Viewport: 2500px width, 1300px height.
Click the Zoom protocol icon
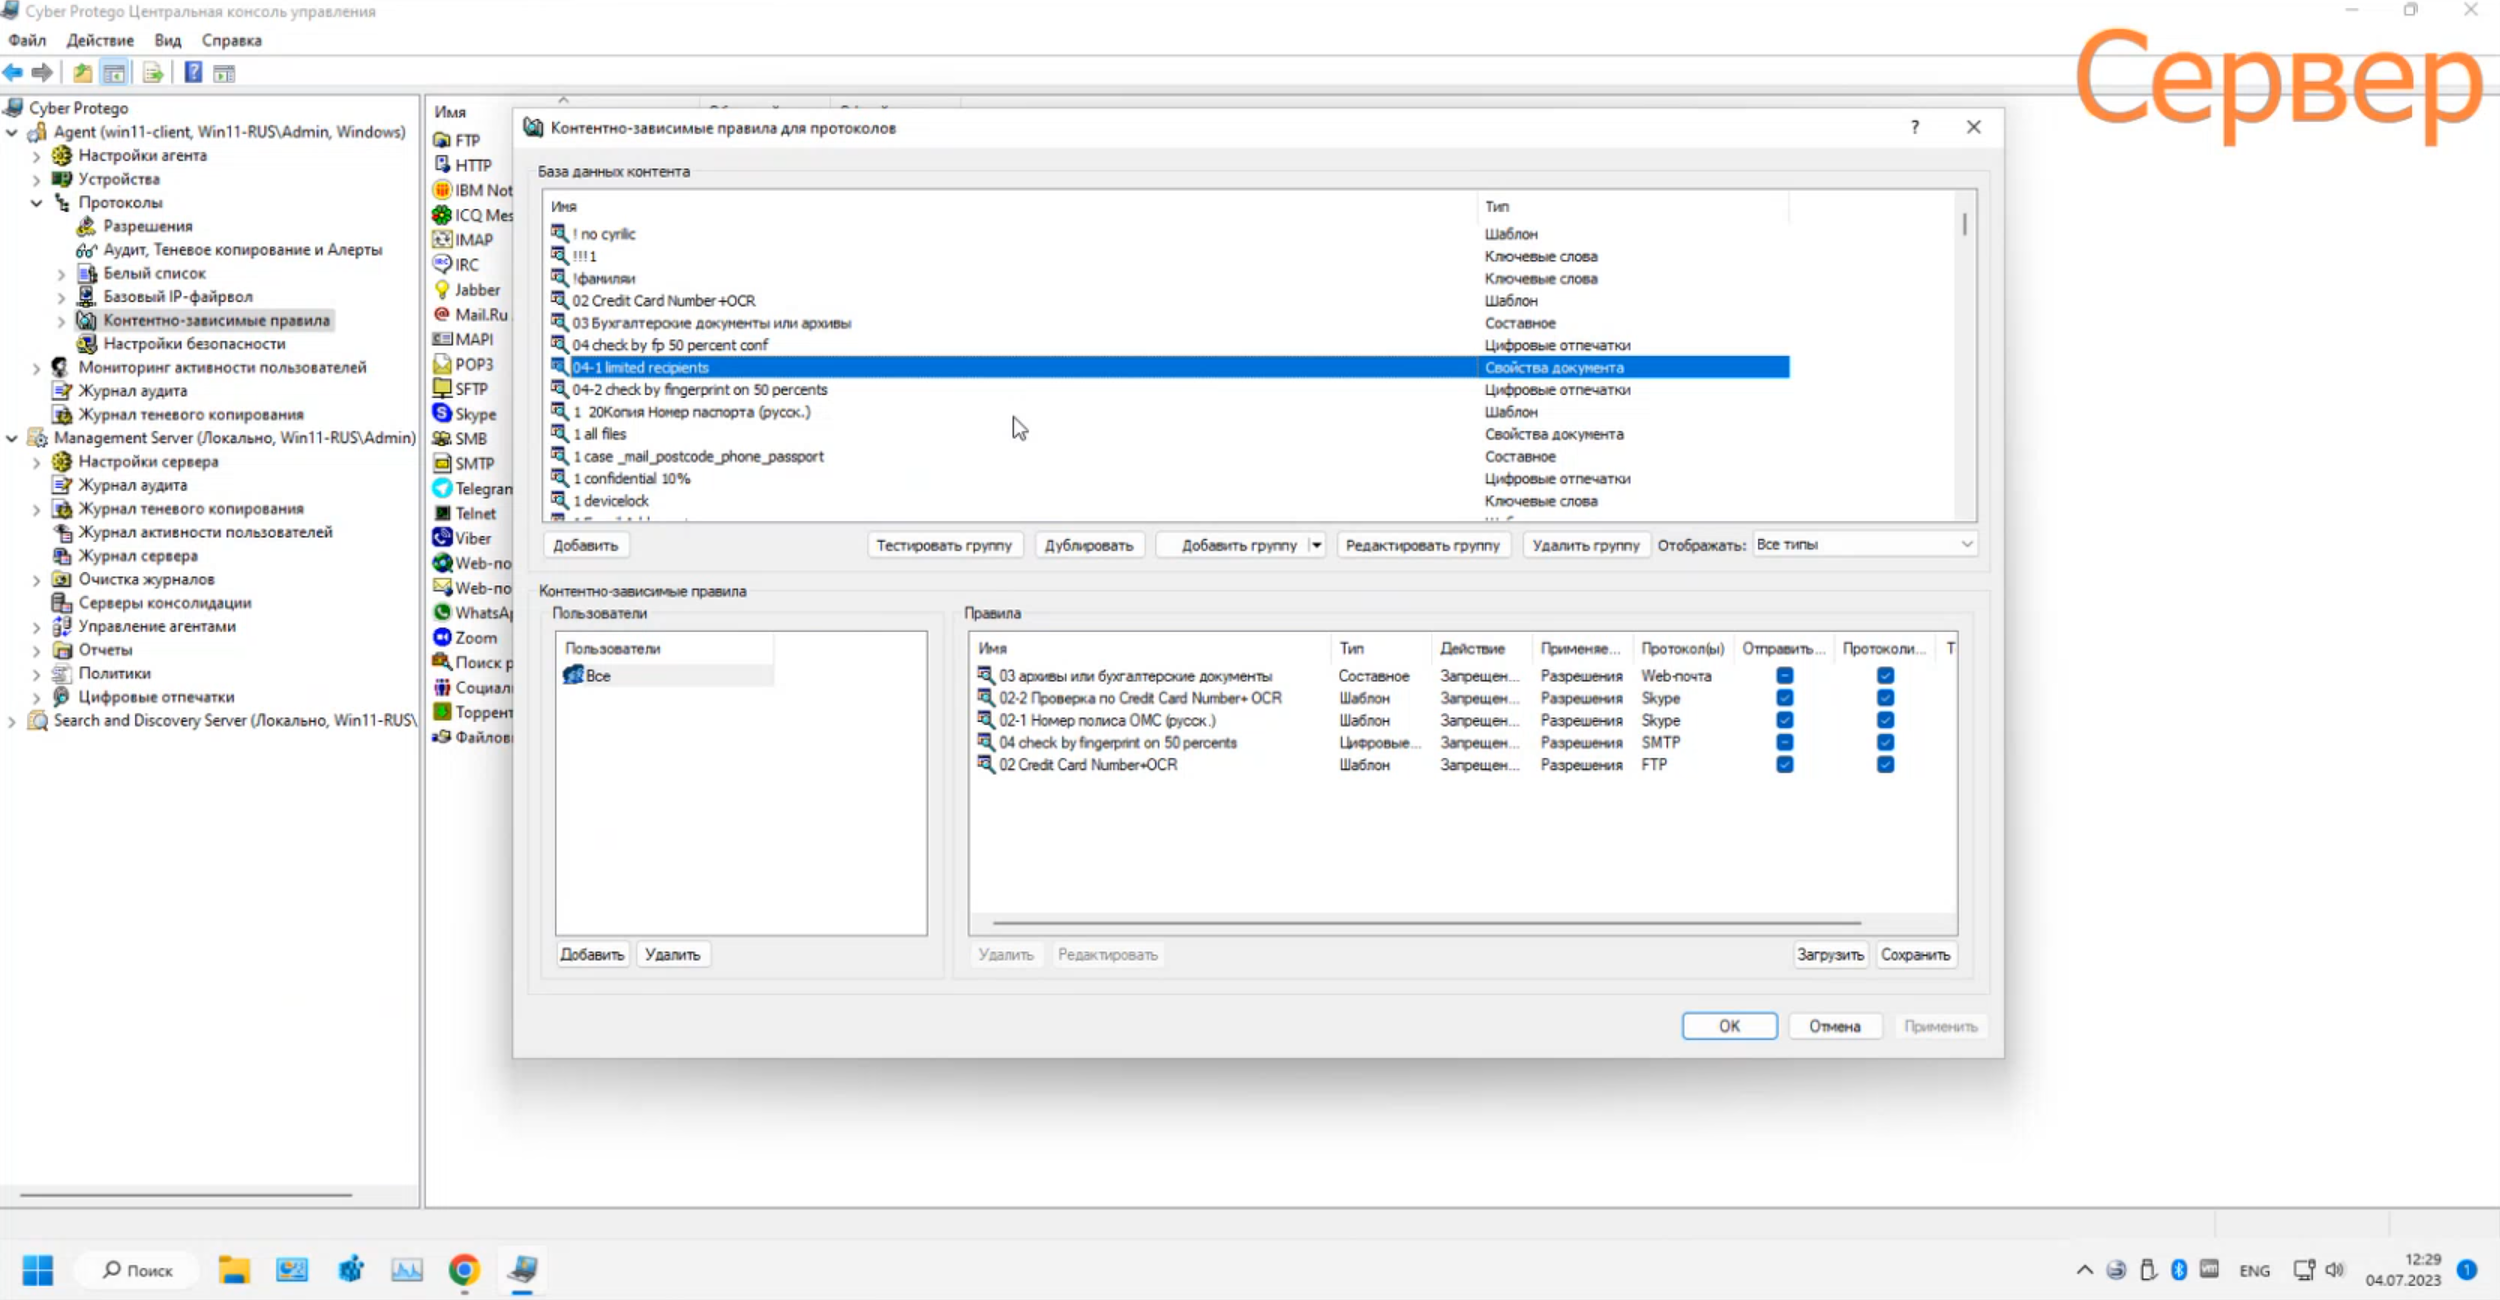(x=442, y=637)
